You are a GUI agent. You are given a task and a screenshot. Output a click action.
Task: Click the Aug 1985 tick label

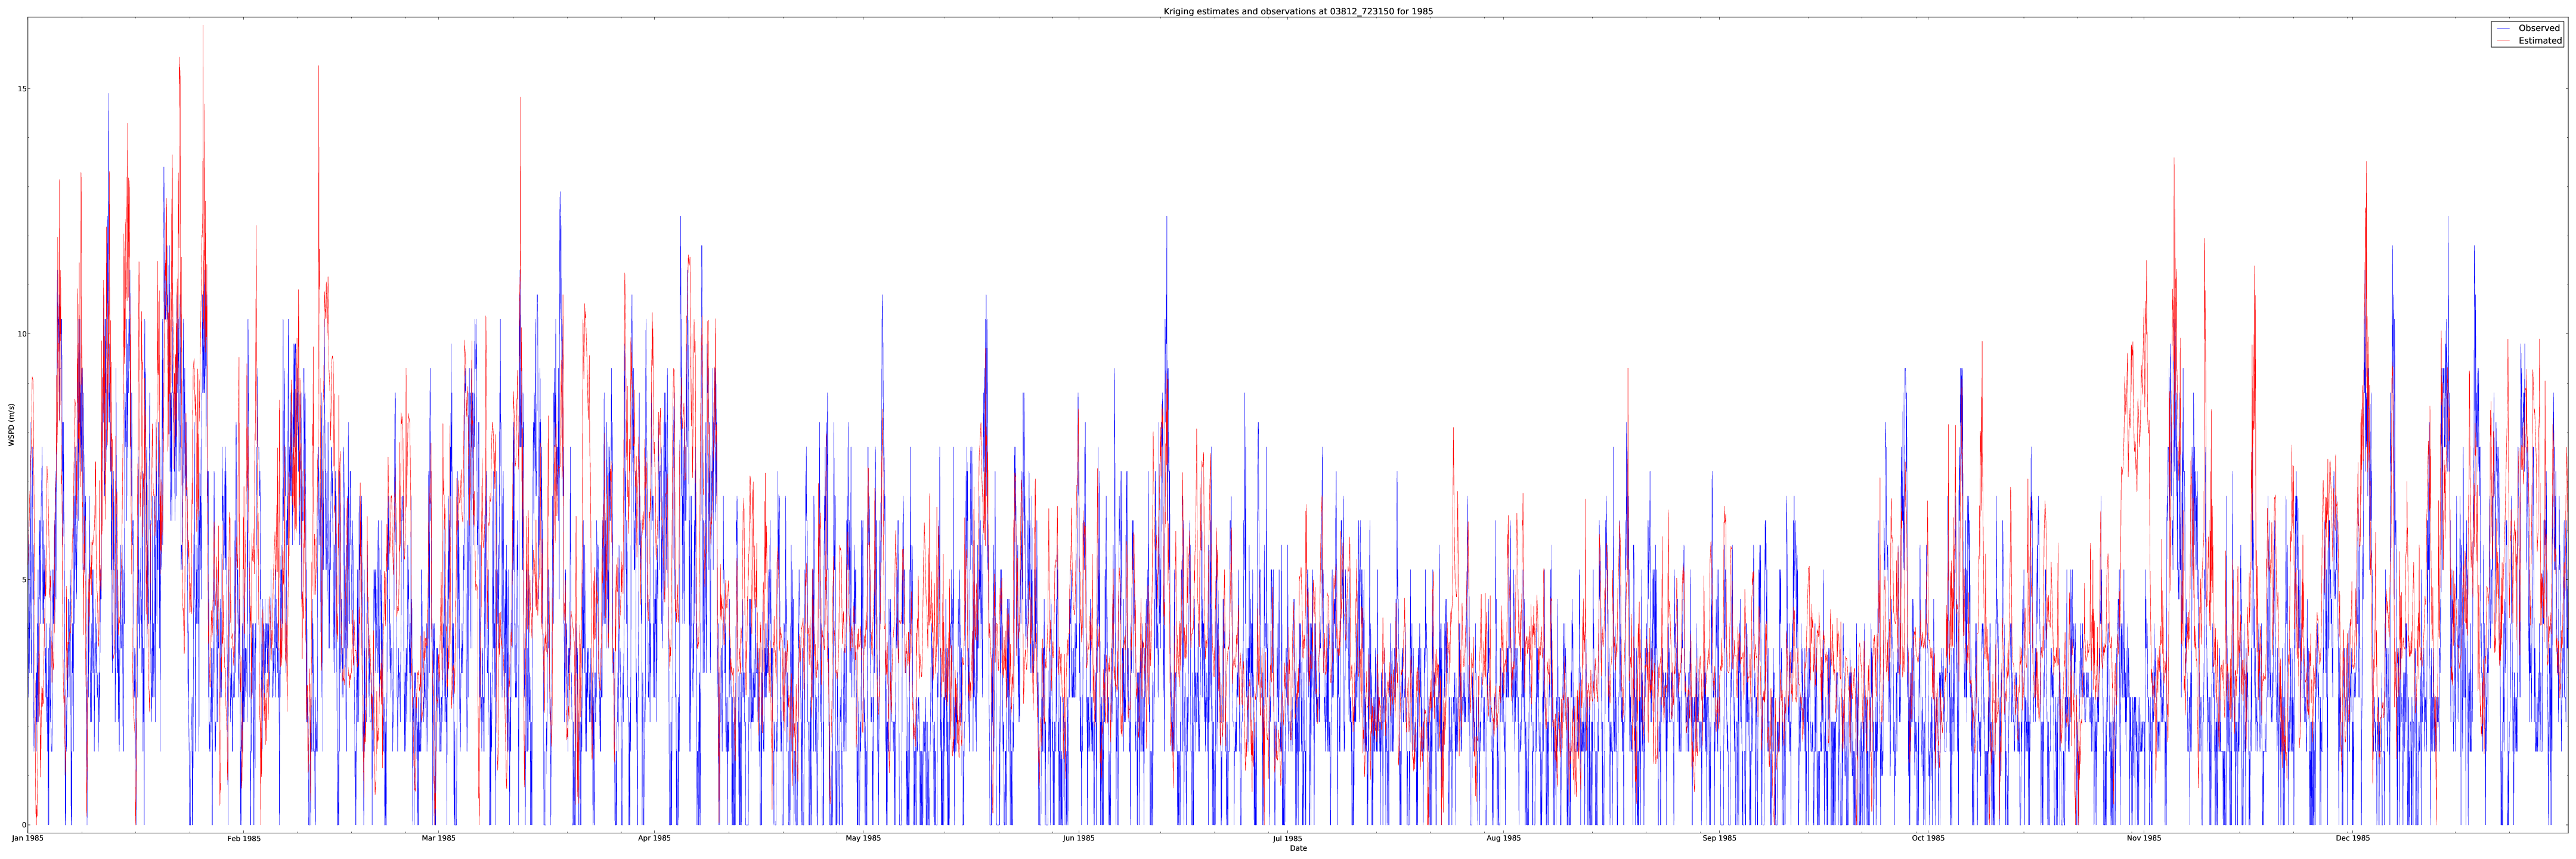coord(1504,838)
